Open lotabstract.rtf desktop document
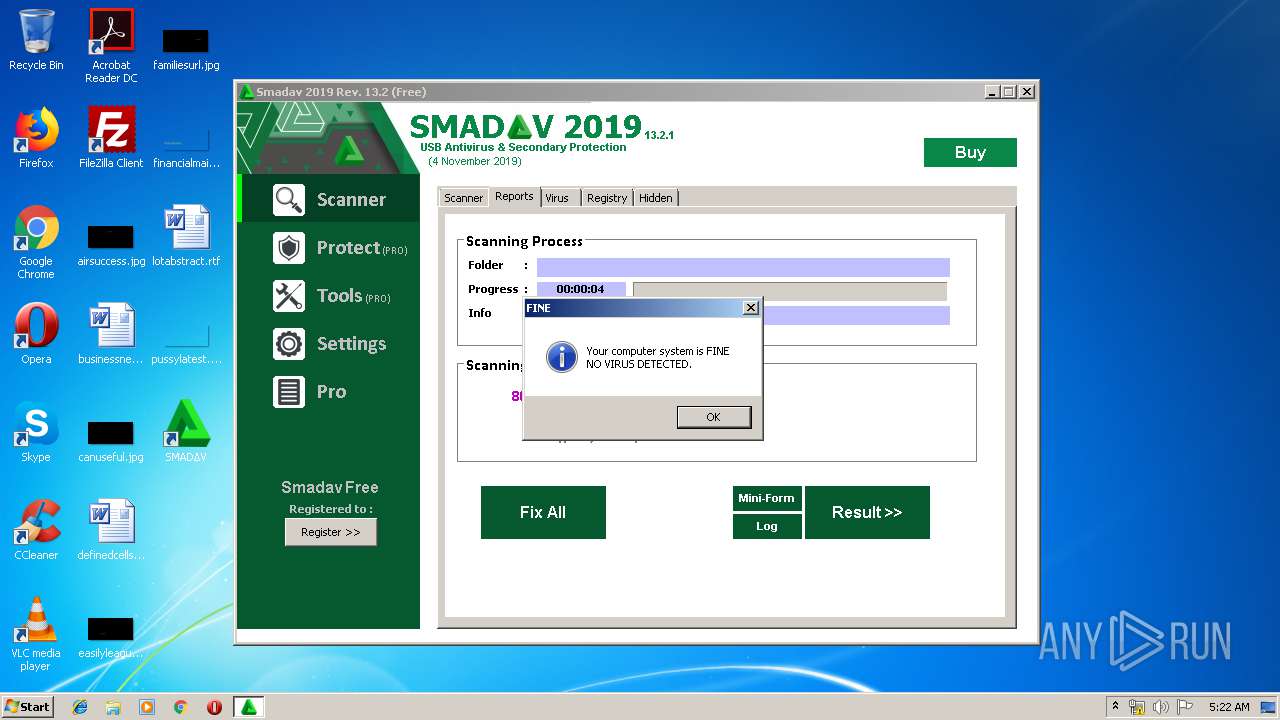 coord(186,236)
